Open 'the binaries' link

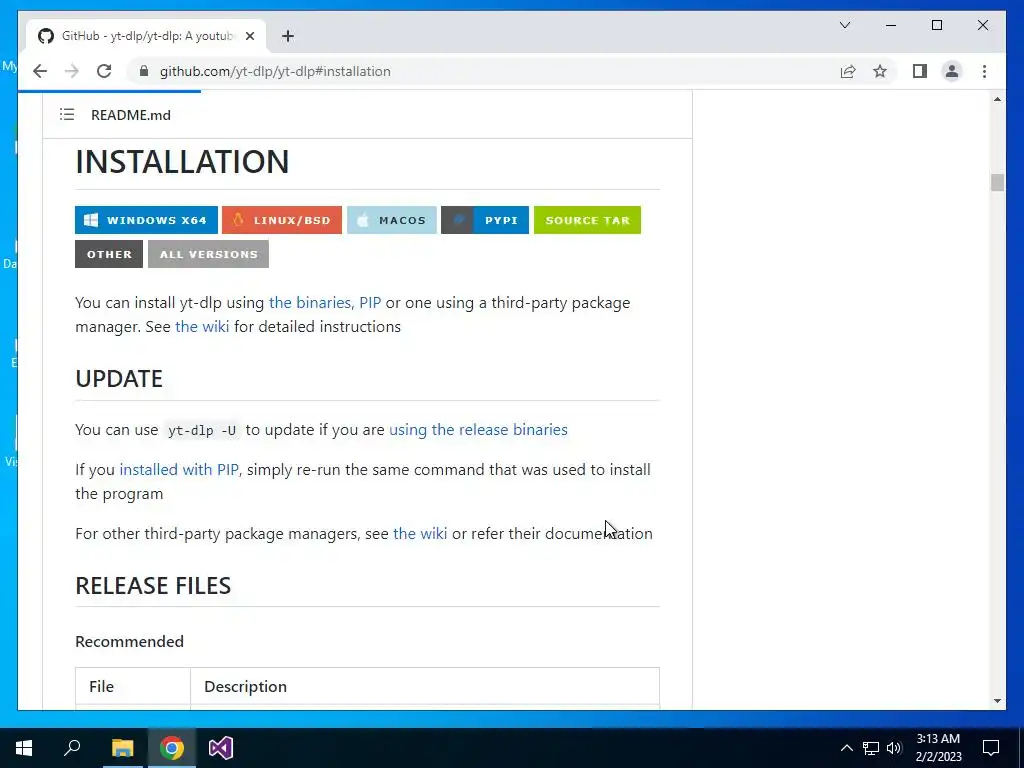(312, 303)
